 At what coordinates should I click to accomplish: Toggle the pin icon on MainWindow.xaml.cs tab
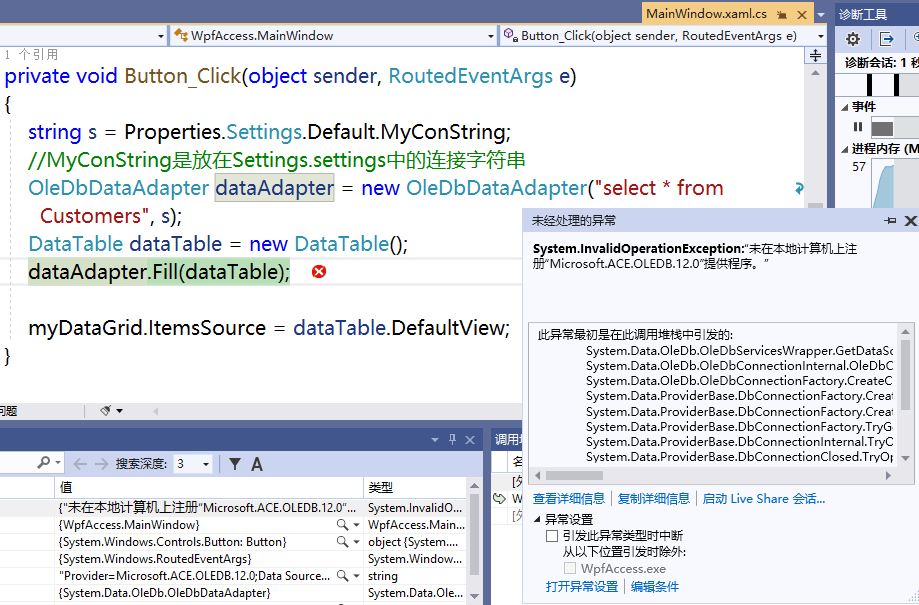point(782,14)
